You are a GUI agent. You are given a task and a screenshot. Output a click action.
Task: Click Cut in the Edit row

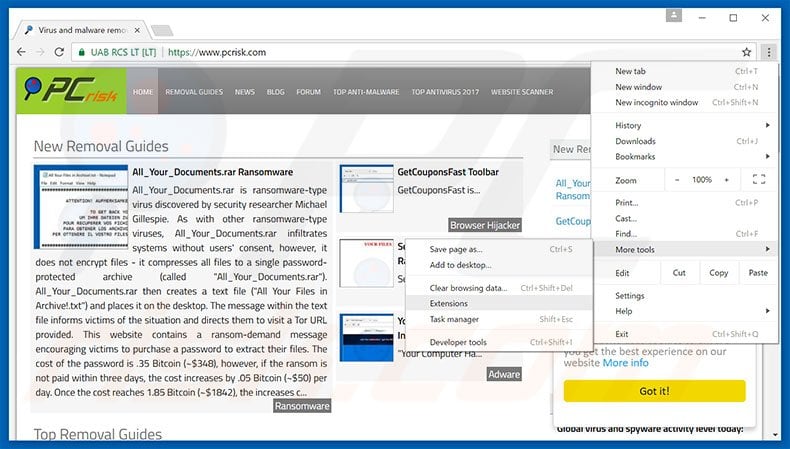coord(679,273)
